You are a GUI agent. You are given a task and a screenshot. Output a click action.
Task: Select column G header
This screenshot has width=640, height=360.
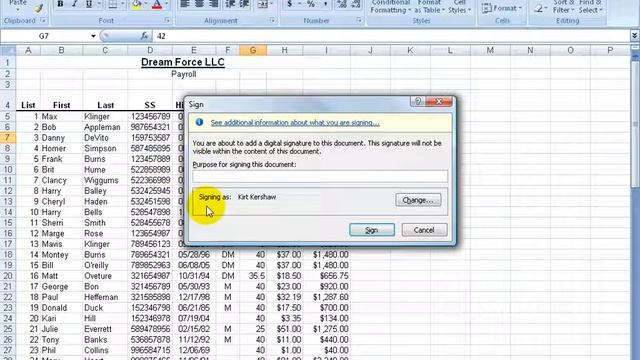point(253,50)
